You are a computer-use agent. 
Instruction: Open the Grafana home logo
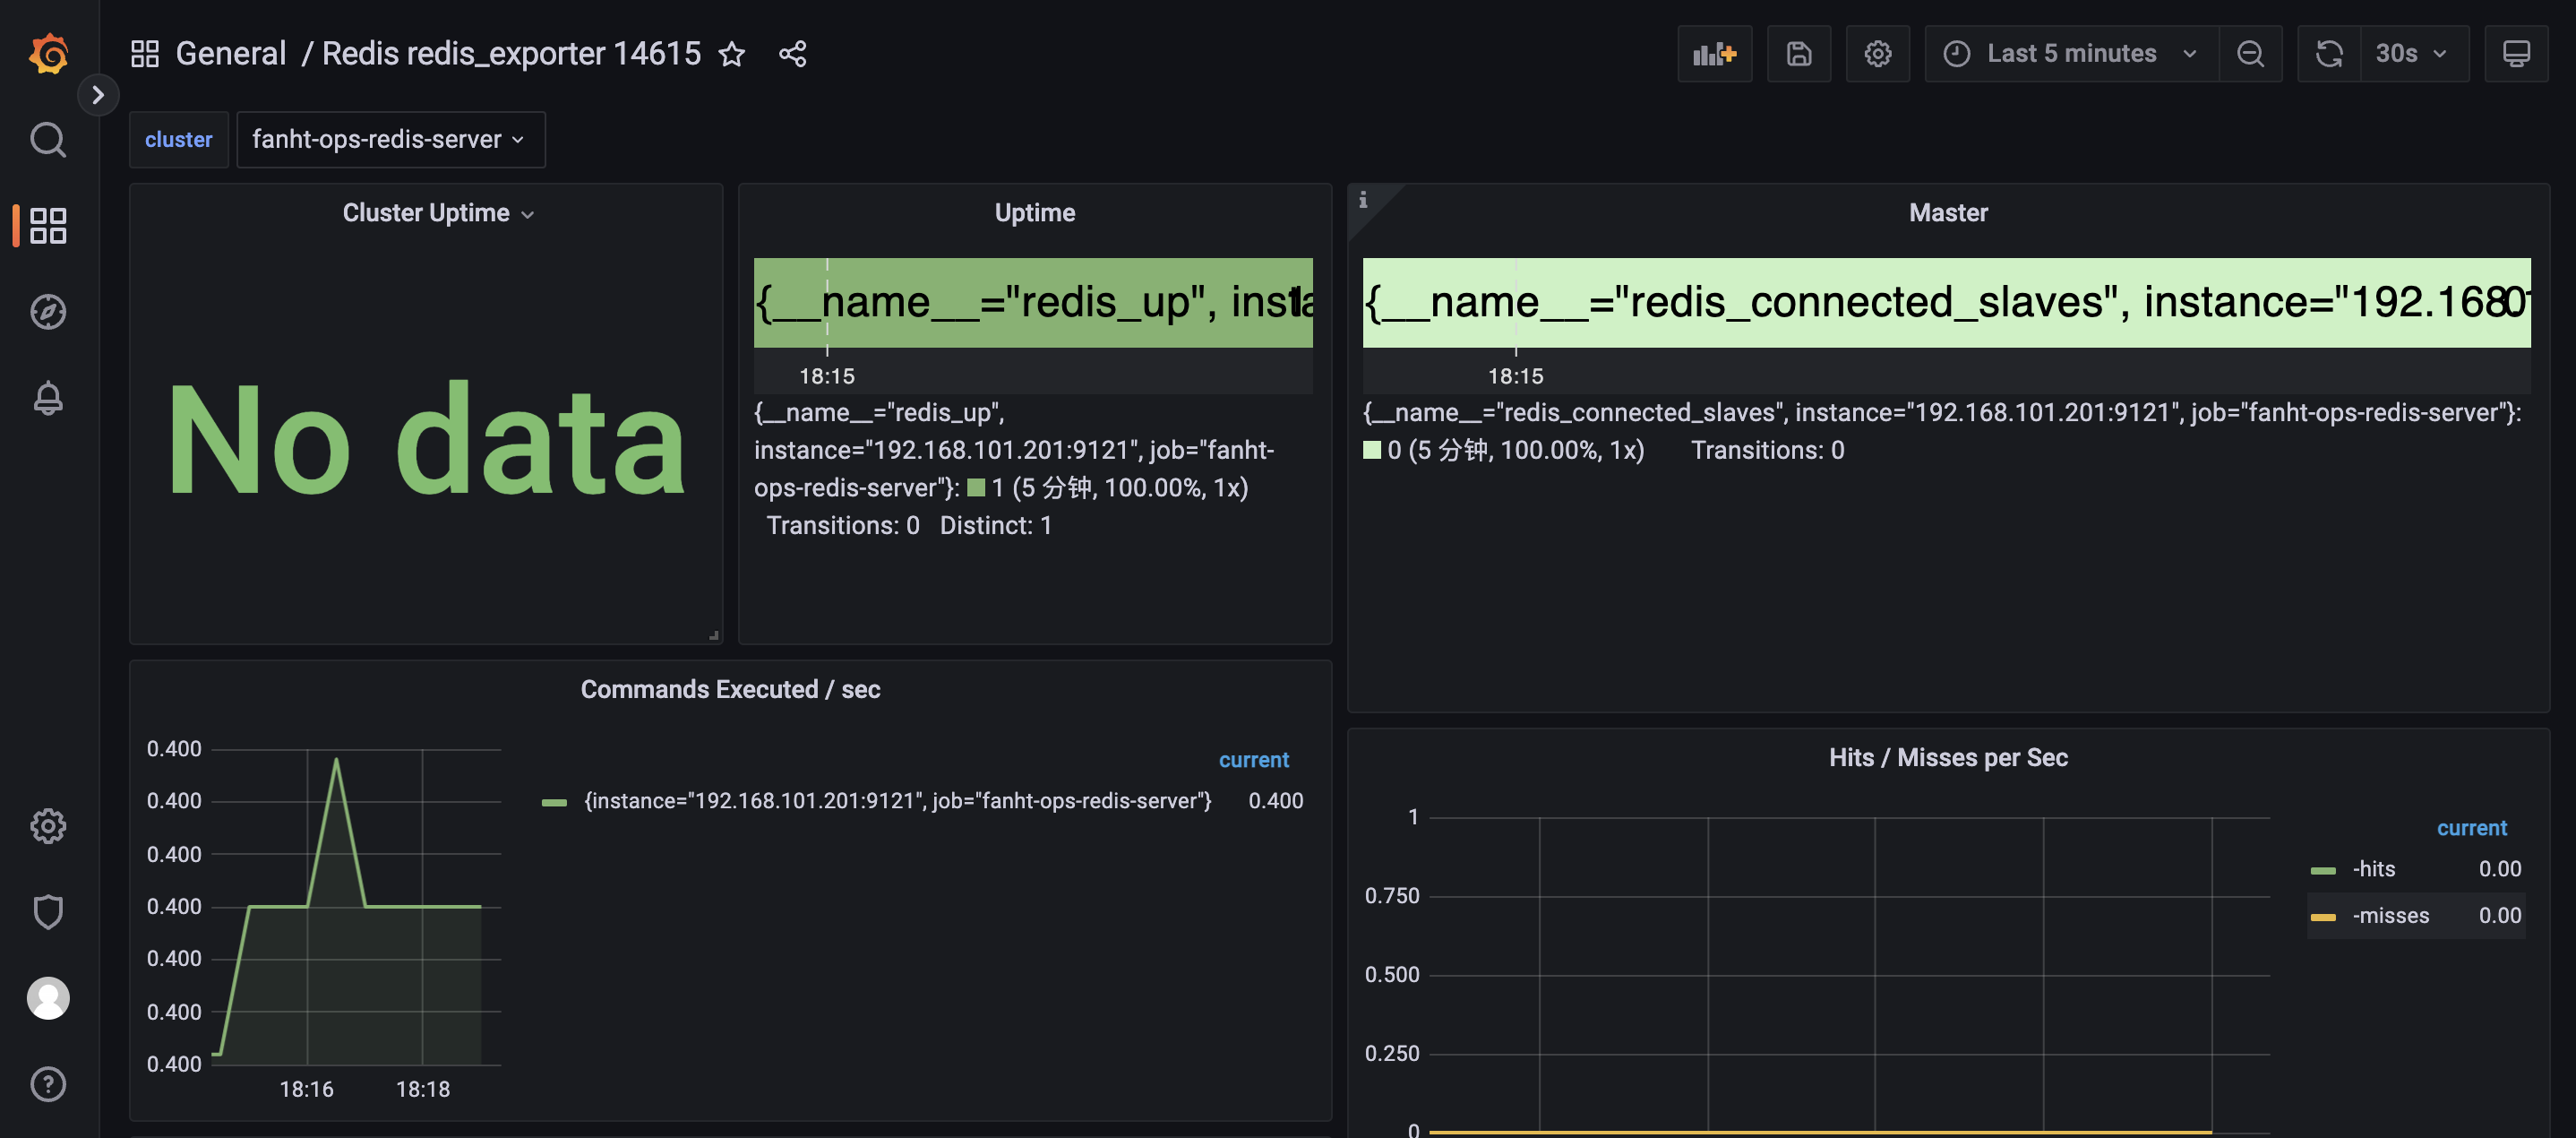point(48,54)
